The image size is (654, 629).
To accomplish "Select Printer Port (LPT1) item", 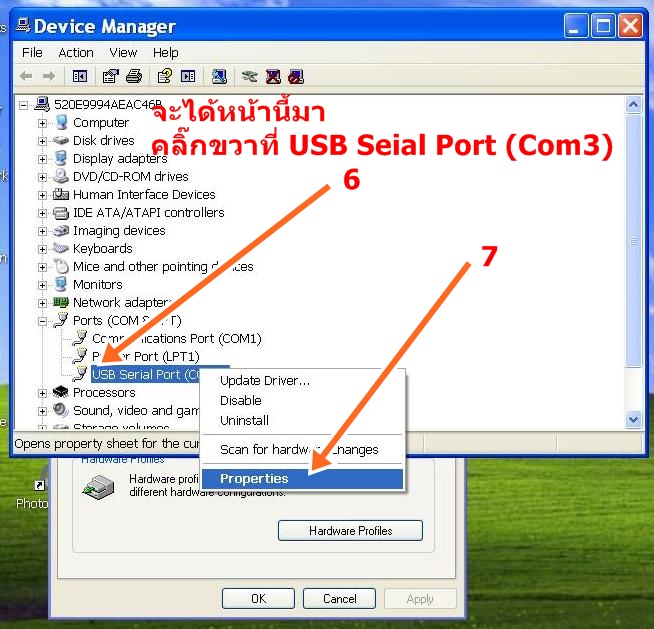I will tap(146, 357).
